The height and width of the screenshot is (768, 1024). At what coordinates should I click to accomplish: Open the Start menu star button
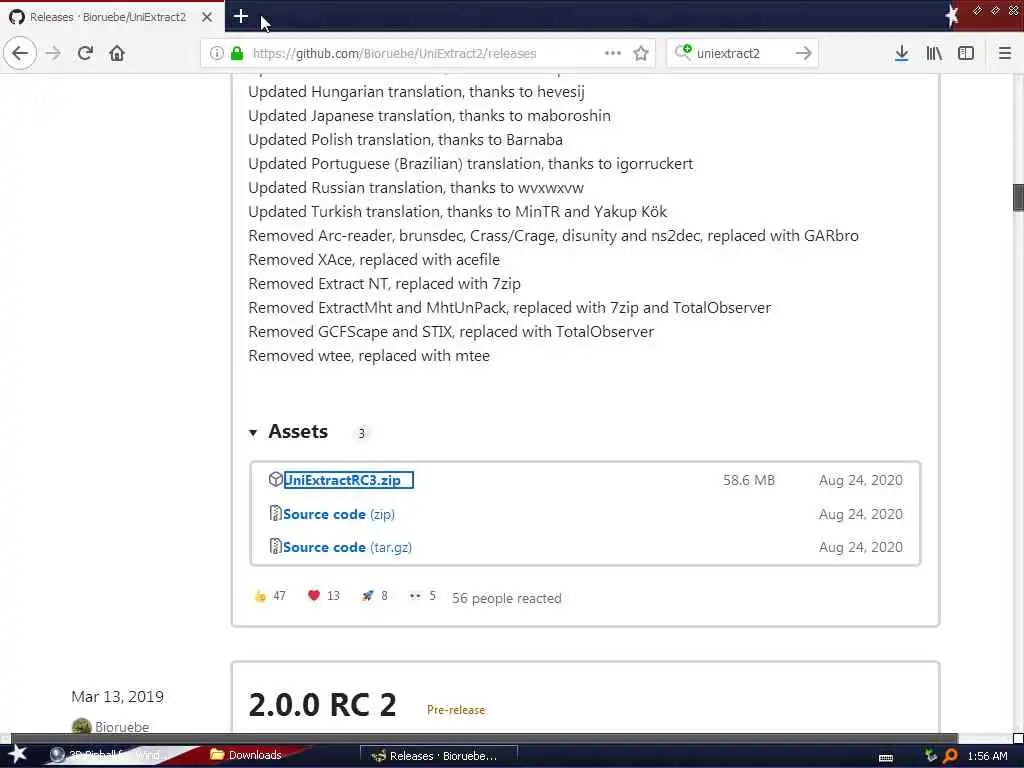17,754
